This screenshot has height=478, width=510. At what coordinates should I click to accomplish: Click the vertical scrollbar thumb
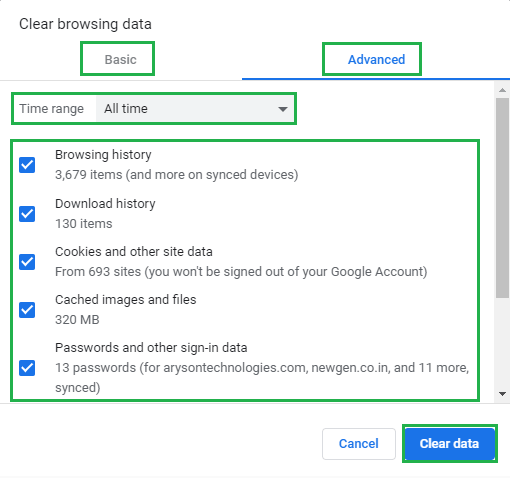pyautogui.click(x=502, y=198)
